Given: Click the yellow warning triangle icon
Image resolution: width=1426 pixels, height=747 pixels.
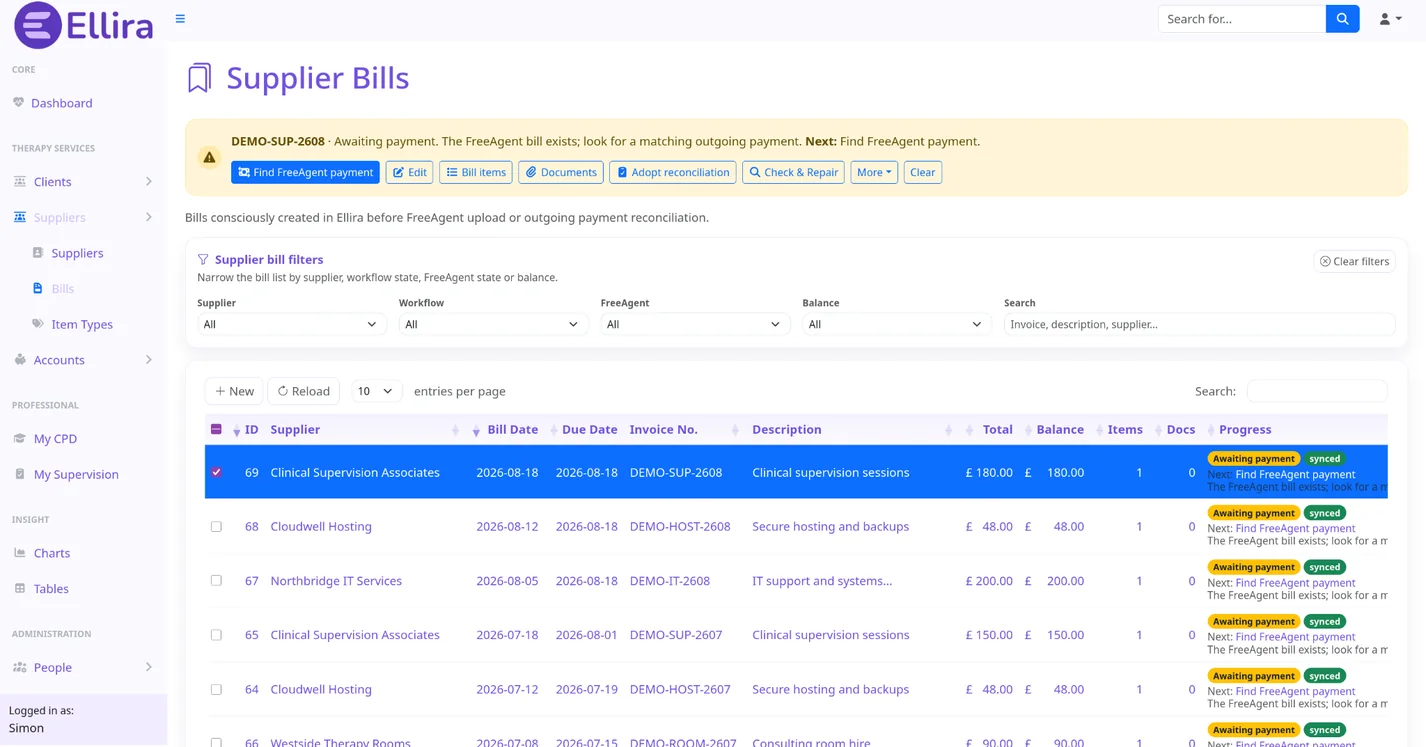Looking at the screenshot, I should 209,157.
